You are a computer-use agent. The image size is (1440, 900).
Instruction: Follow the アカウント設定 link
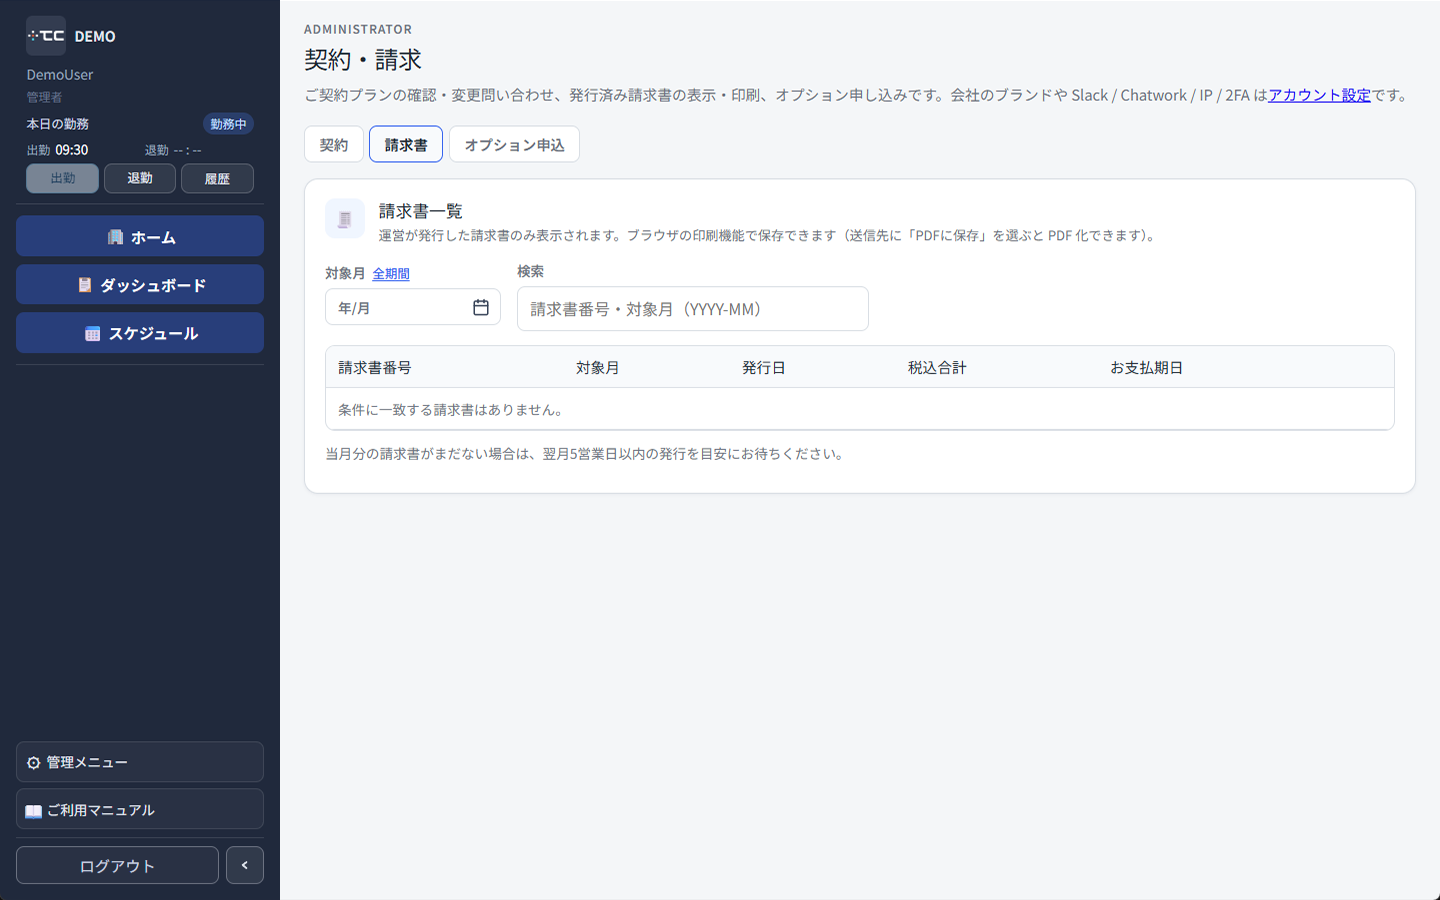(1319, 95)
